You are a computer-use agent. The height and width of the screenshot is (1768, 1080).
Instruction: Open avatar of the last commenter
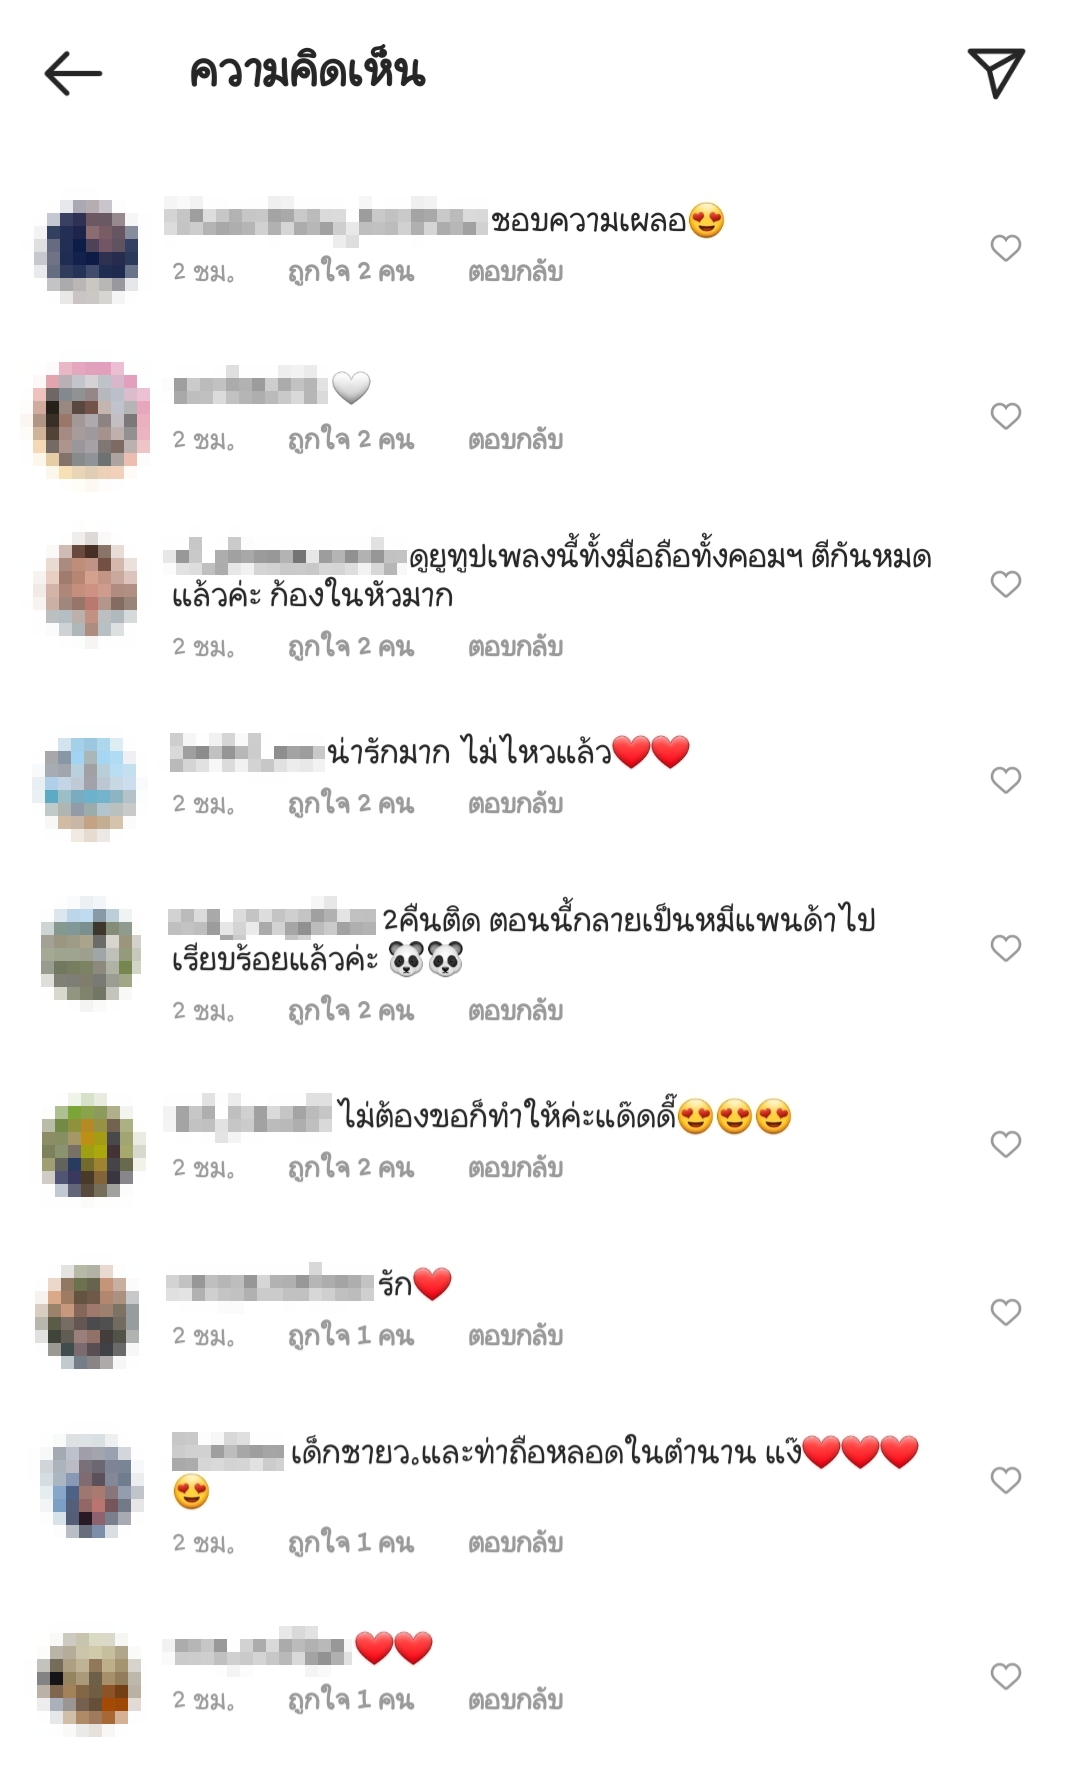coord(87,1680)
